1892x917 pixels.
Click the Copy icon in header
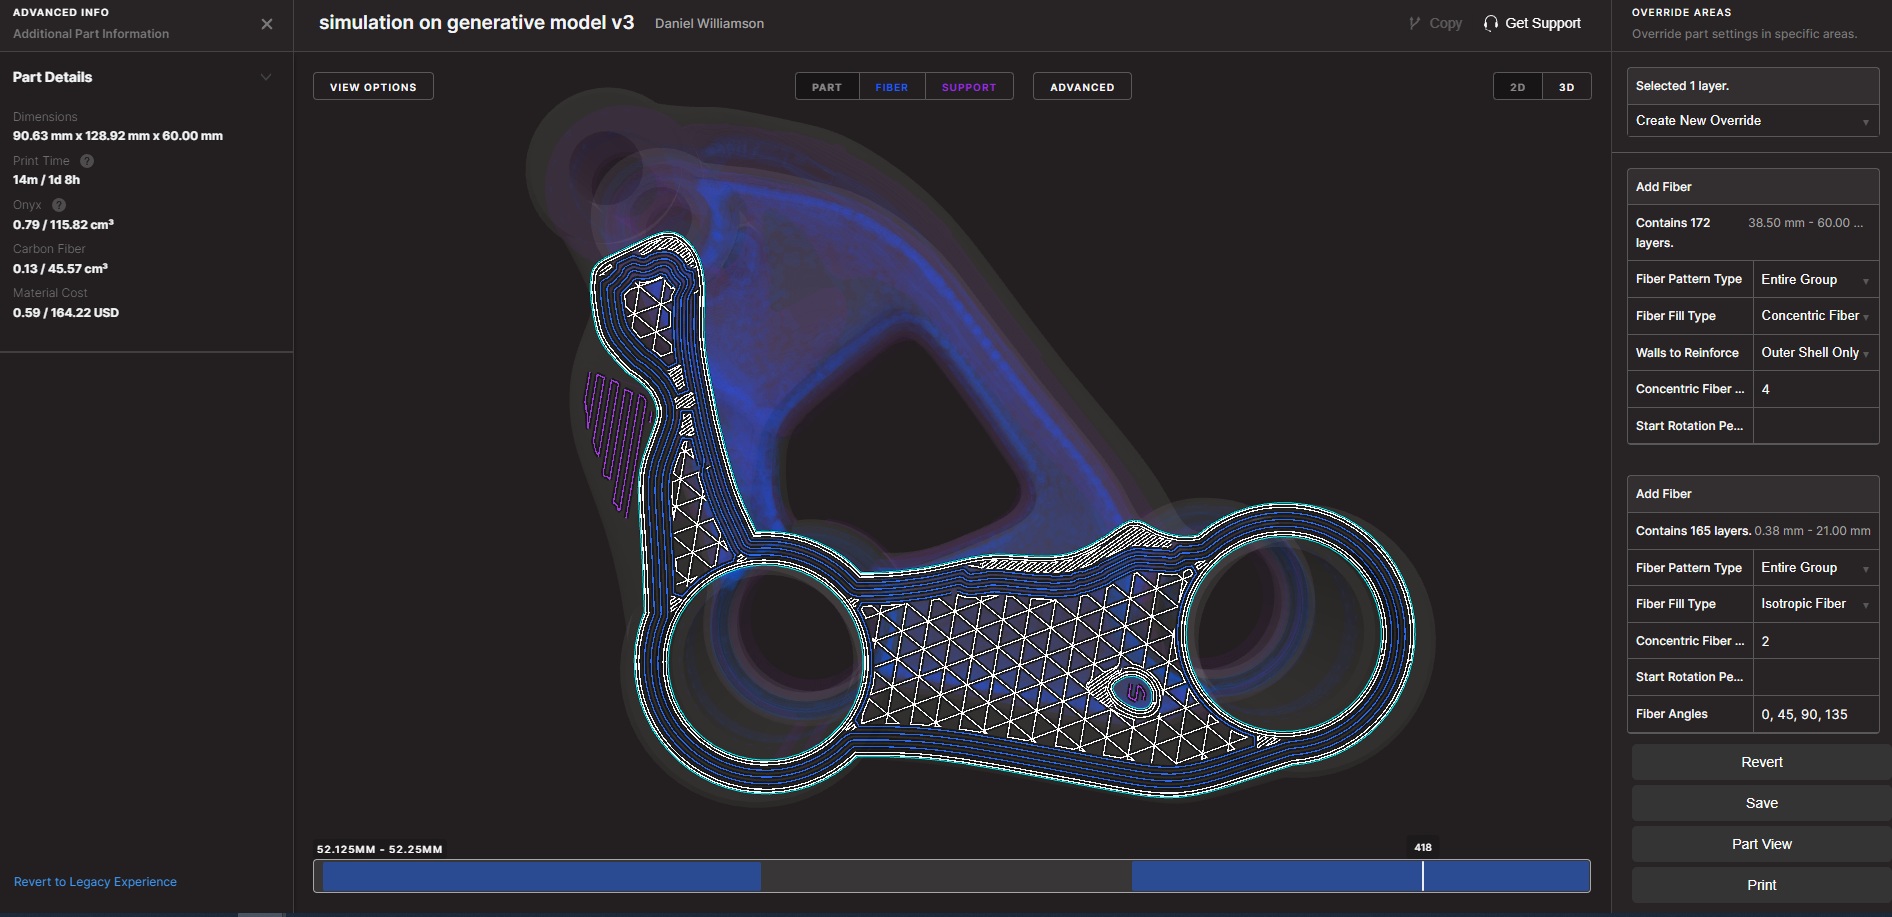(x=1414, y=23)
